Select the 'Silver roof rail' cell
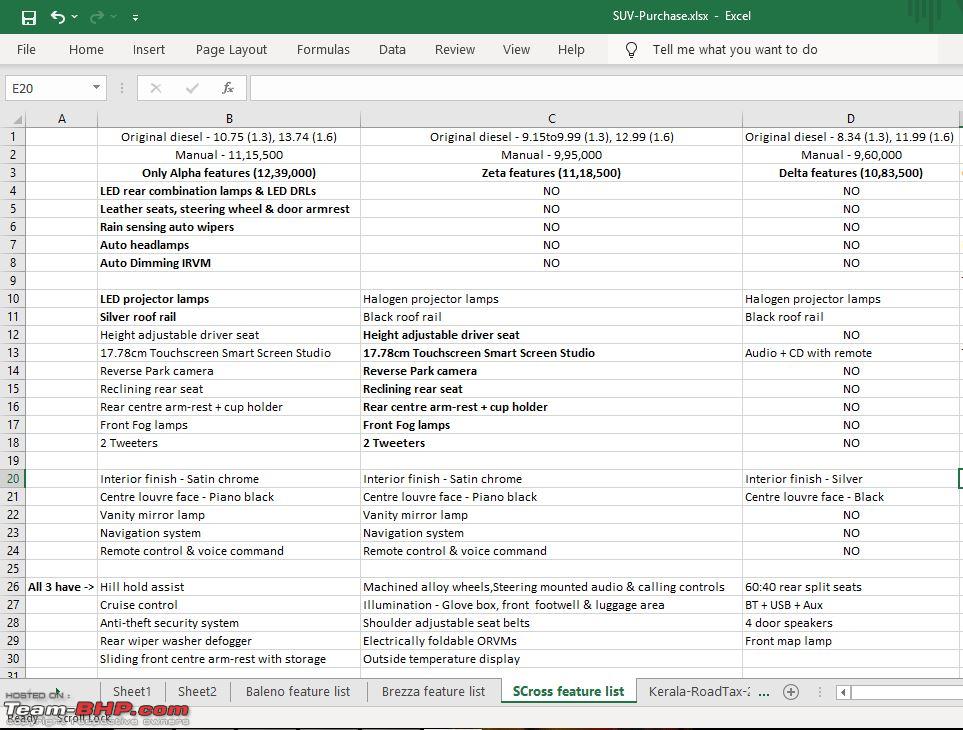This screenshot has width=963, height=730. point(229,317)
